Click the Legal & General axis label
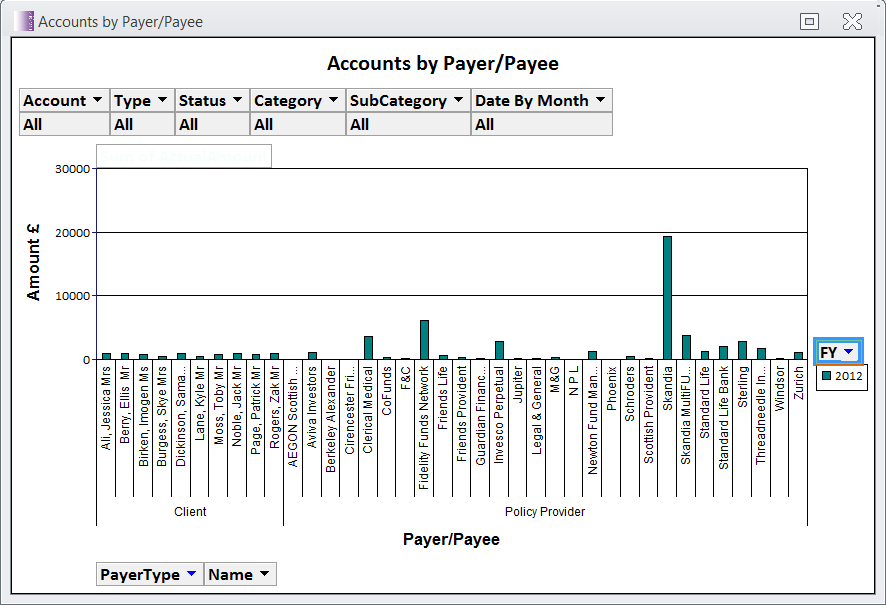 (536, 410)
